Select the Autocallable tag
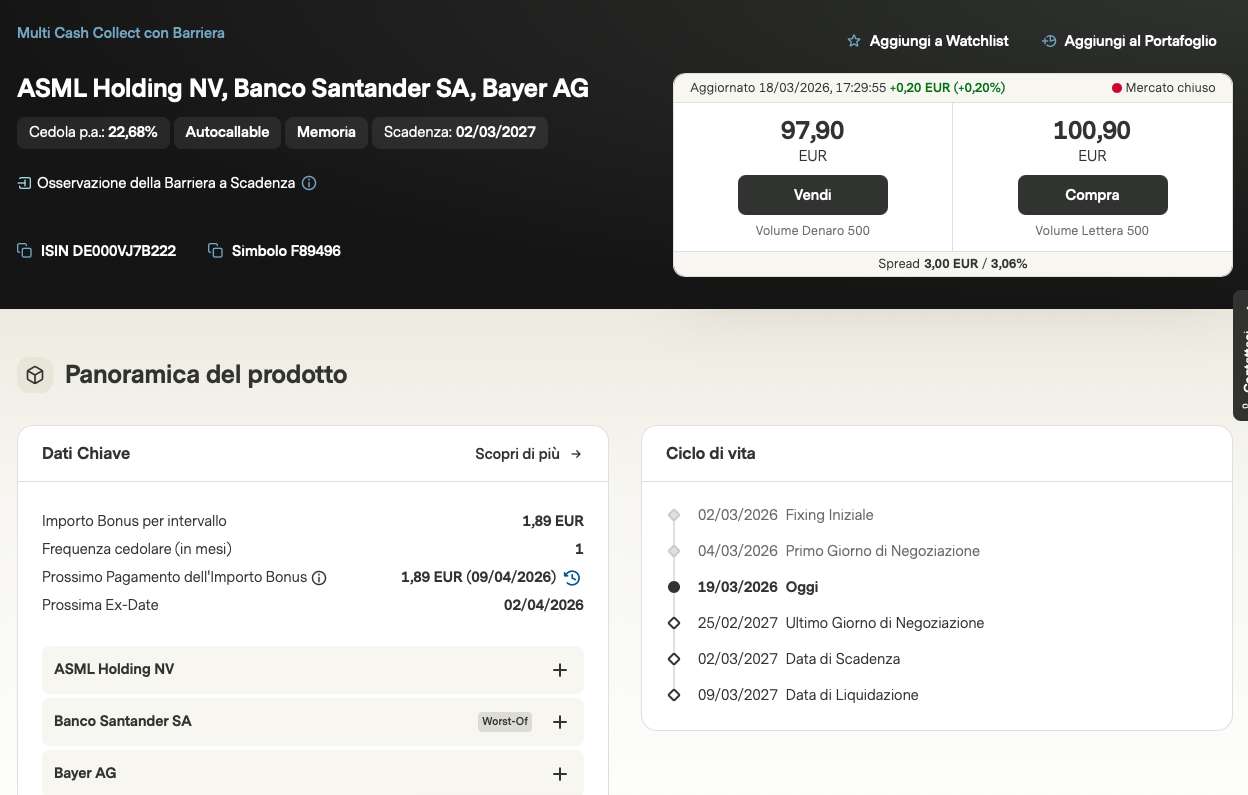Screen dimensions: 1248x795 point(227,132)
